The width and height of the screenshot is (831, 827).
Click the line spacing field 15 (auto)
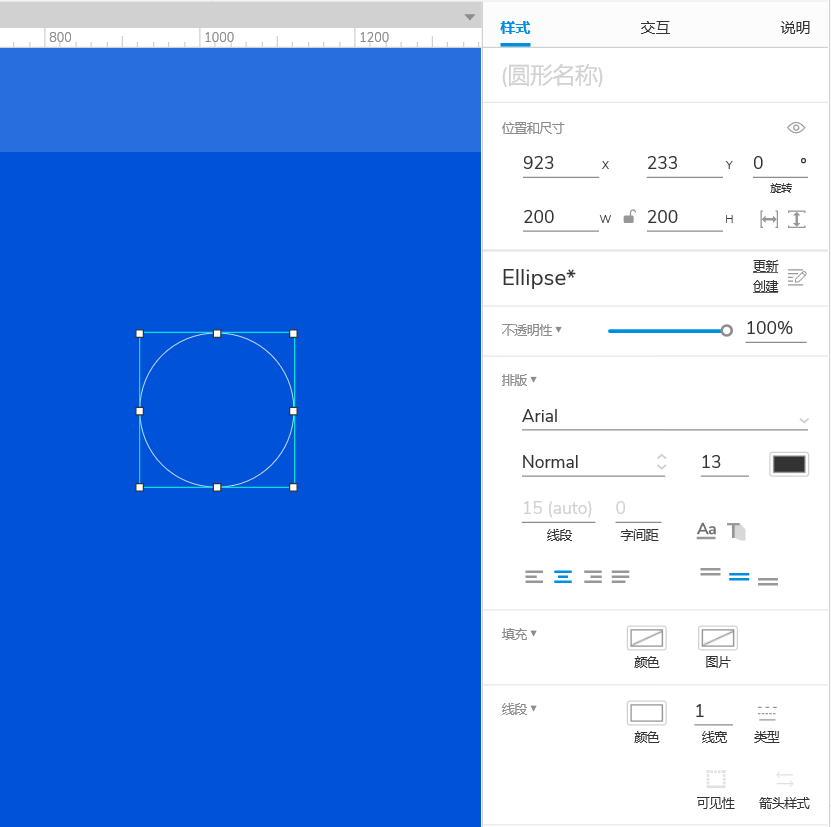click(x=559, y=508)
